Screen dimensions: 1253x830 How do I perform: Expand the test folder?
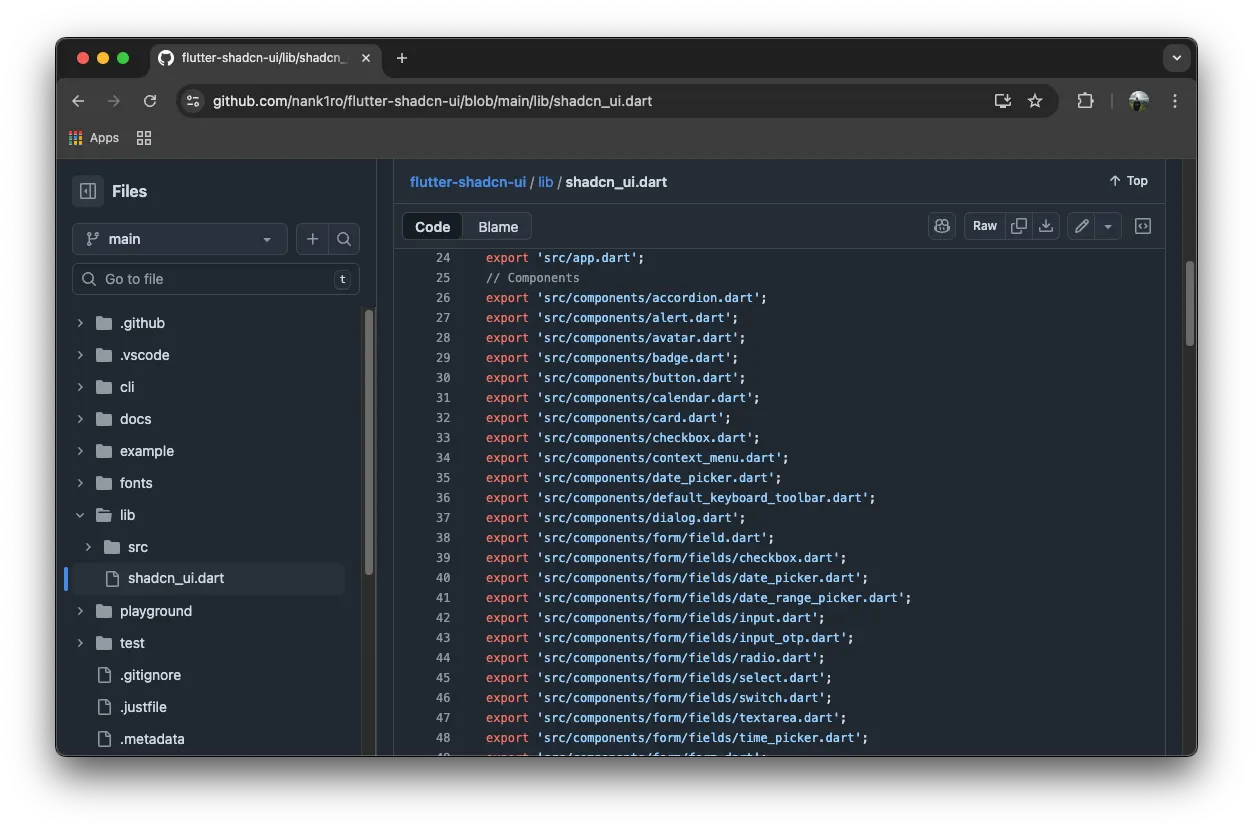coord(80,643)
